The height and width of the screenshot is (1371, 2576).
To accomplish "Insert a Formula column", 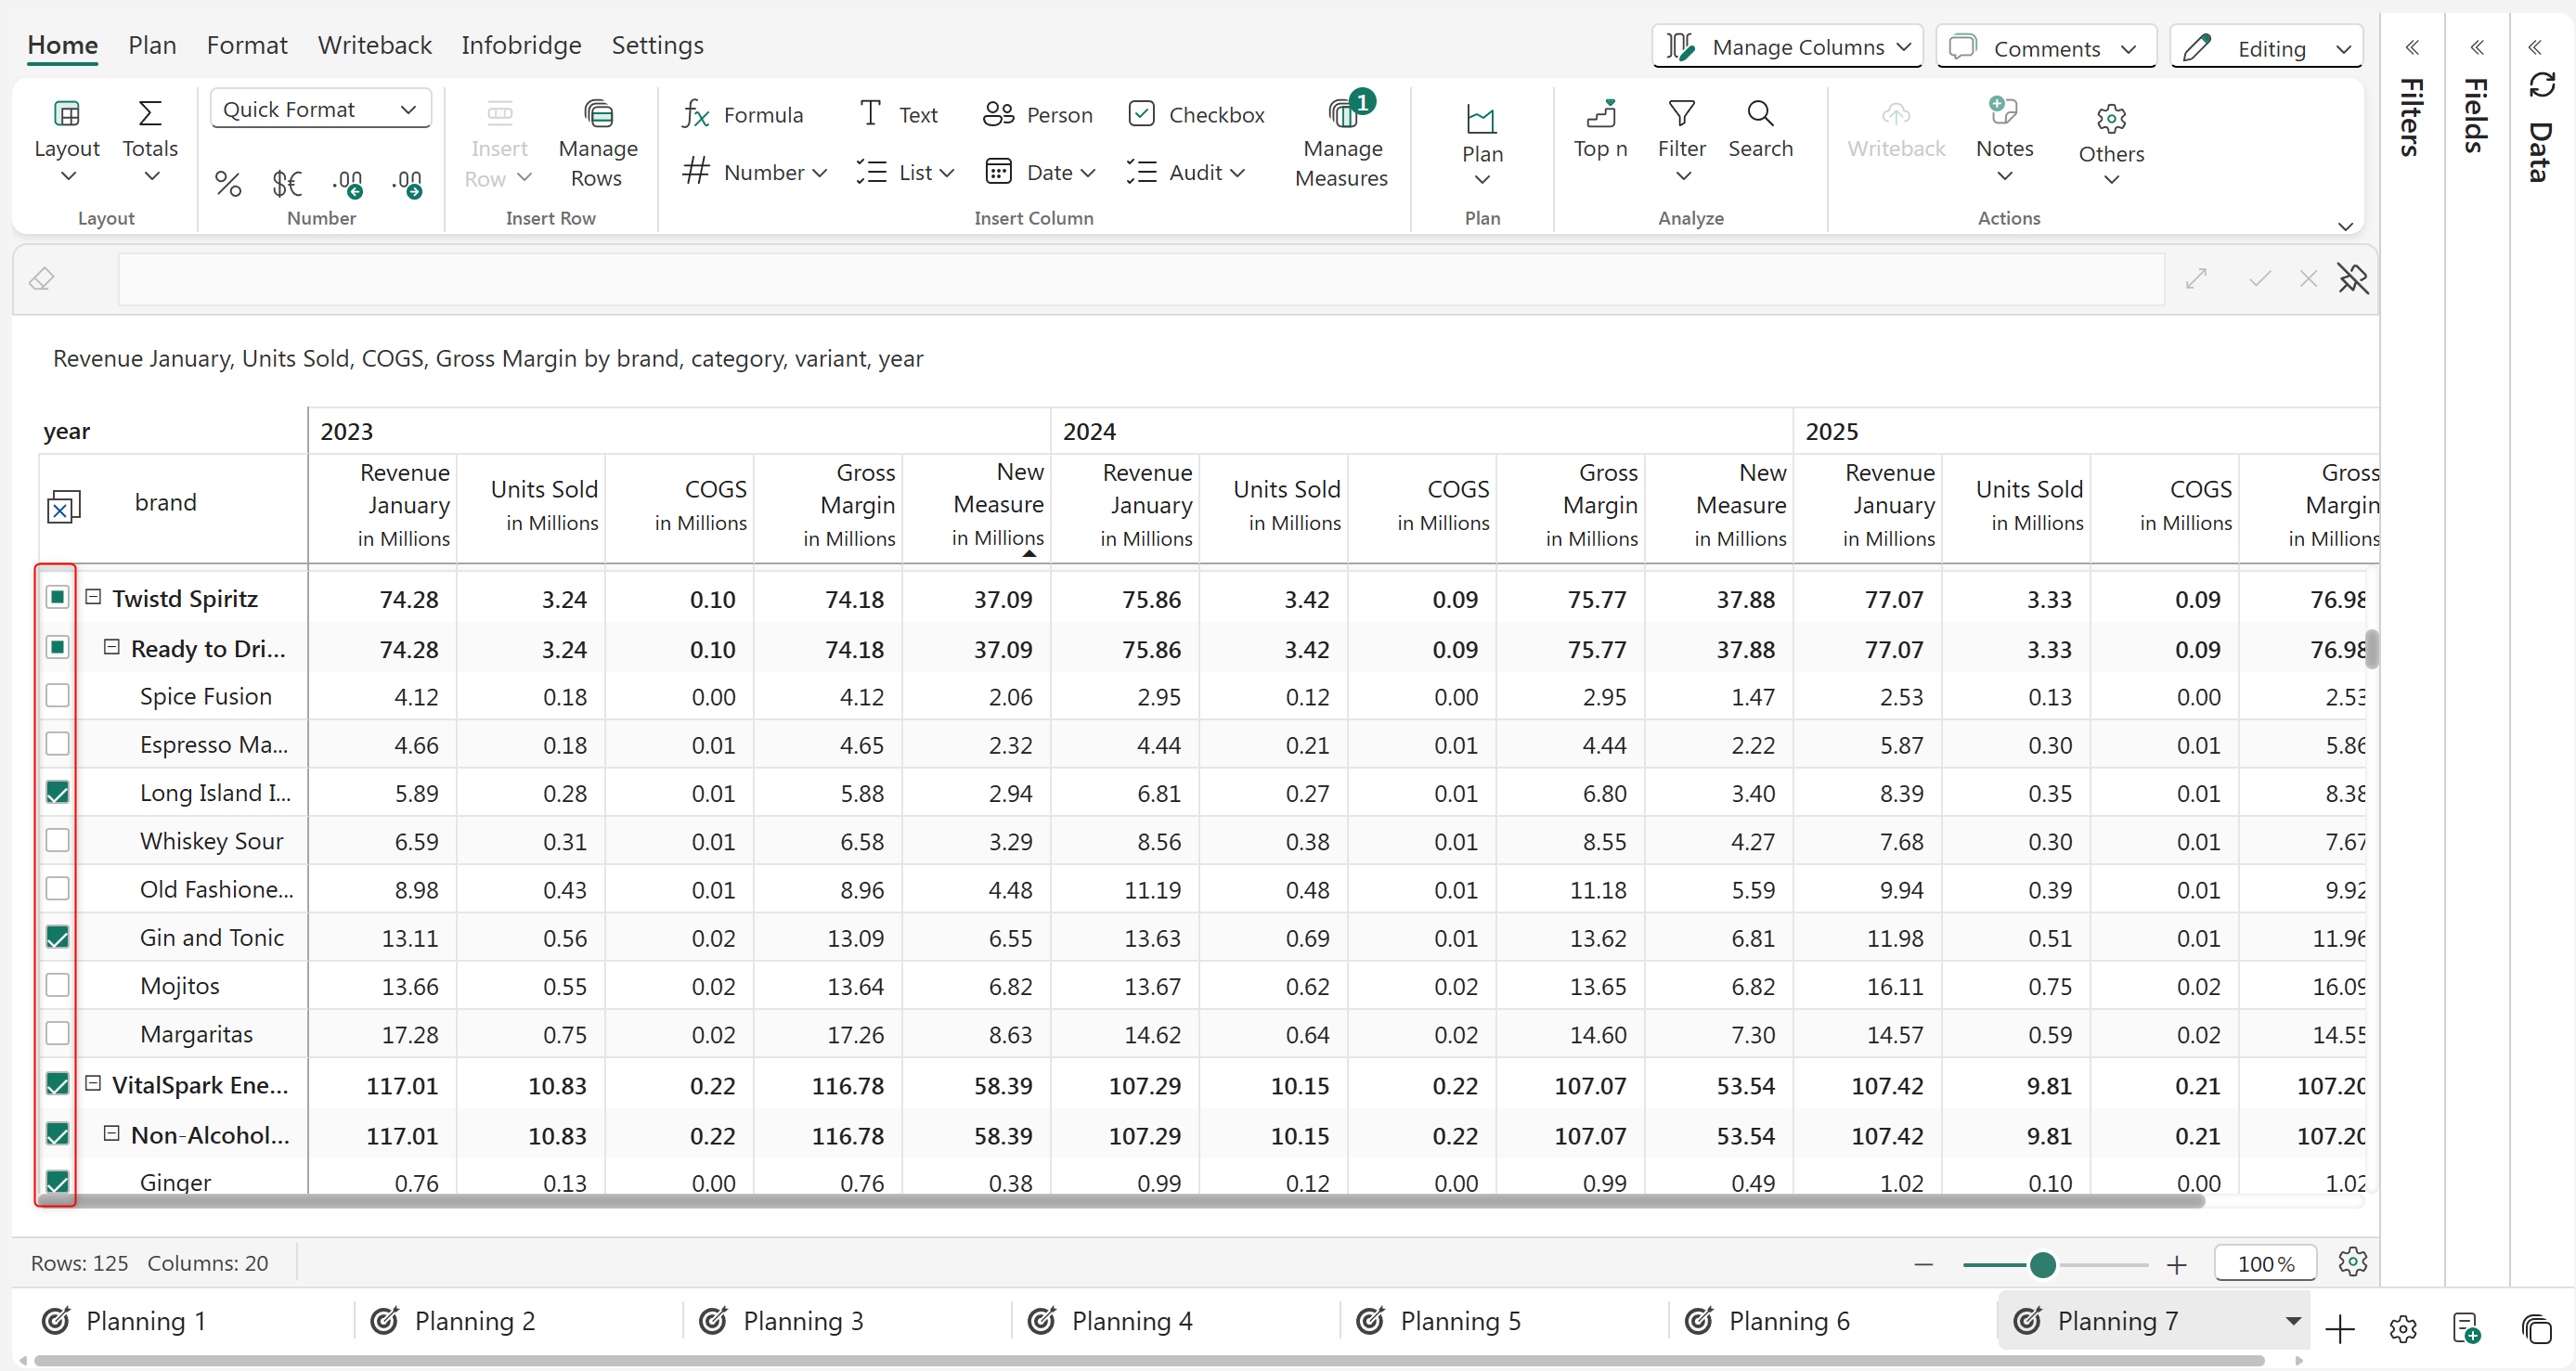I will (x=742, y=115).
